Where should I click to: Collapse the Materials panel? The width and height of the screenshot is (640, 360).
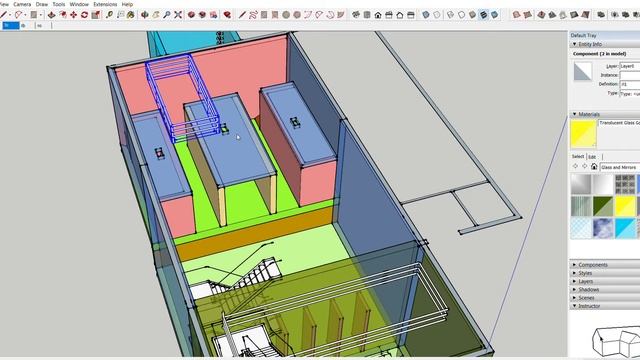pyautogui.click(x=575, y=114)
